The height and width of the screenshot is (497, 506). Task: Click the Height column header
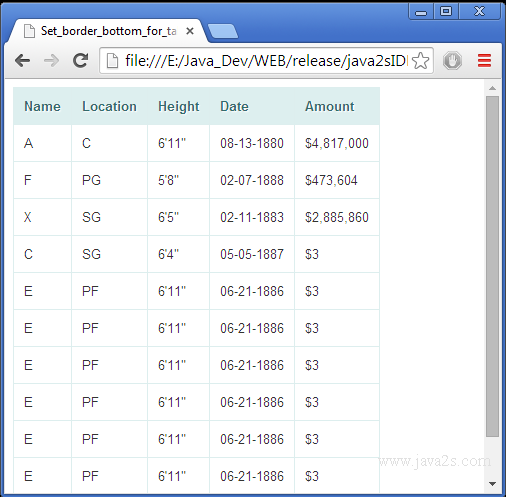click(178, 106)
